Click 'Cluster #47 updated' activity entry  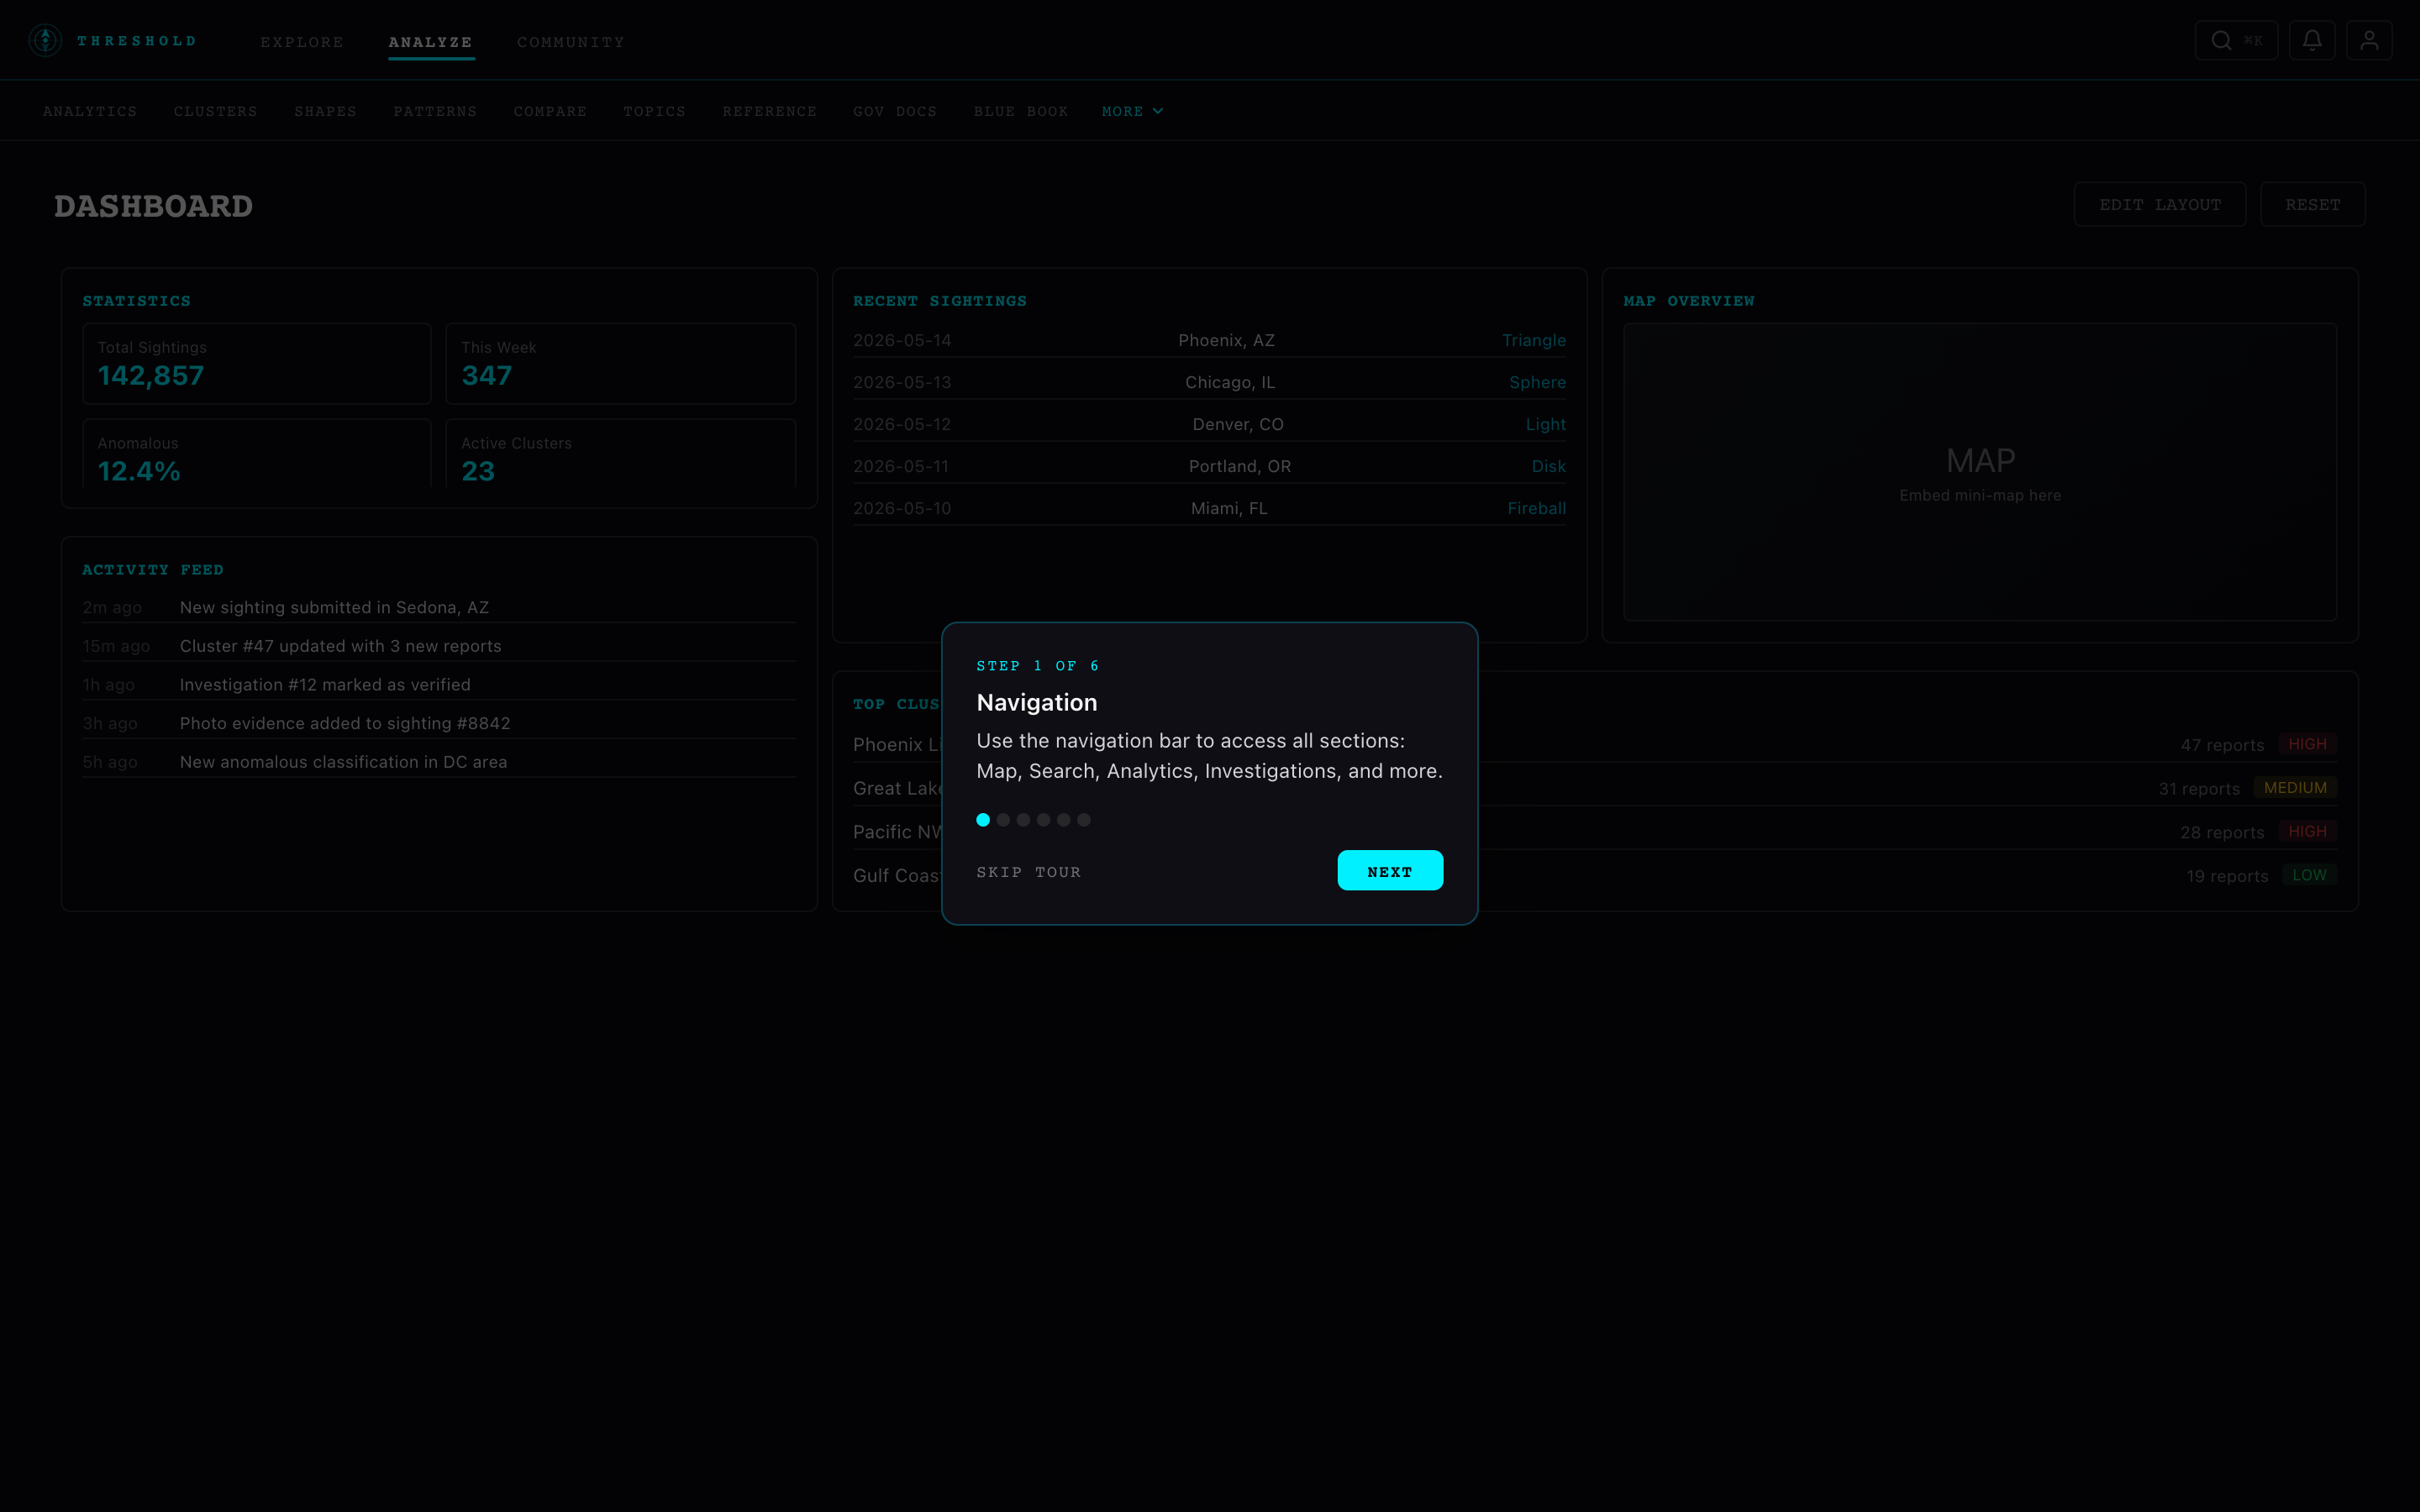tap(340, 646)
